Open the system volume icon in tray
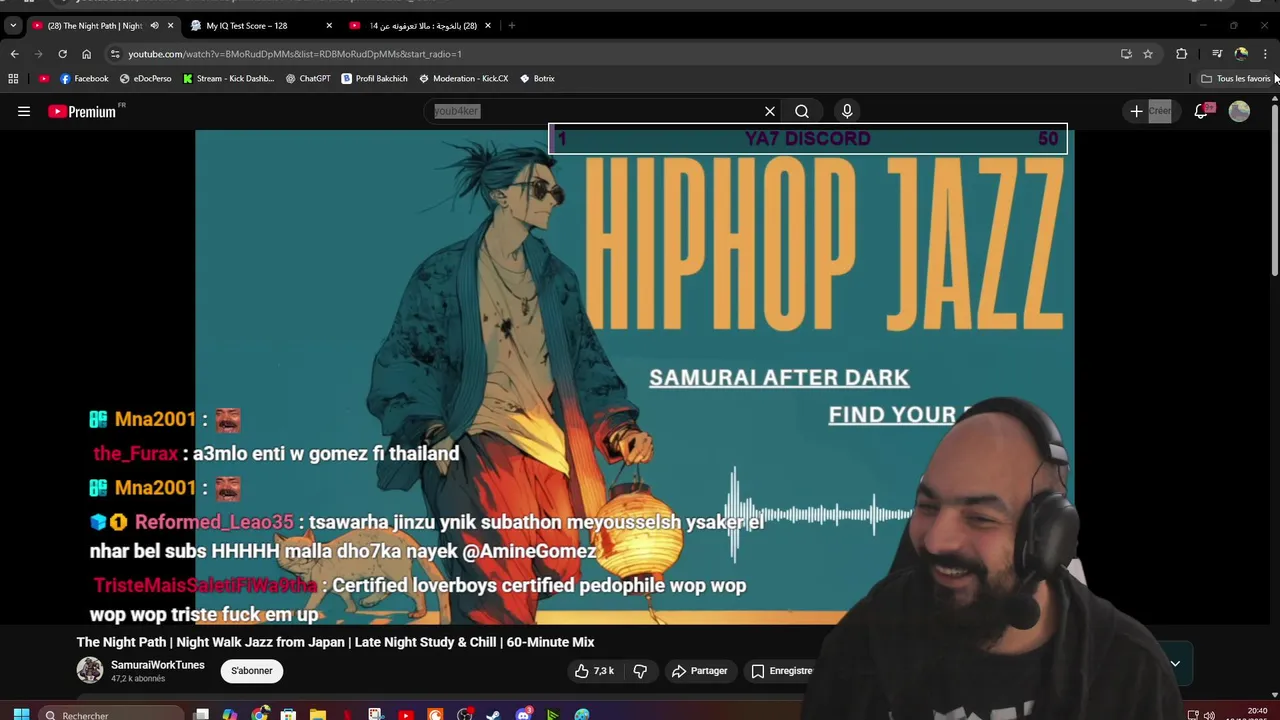The width and height of the screenshot is (1280, 720). coord(1209,715)
